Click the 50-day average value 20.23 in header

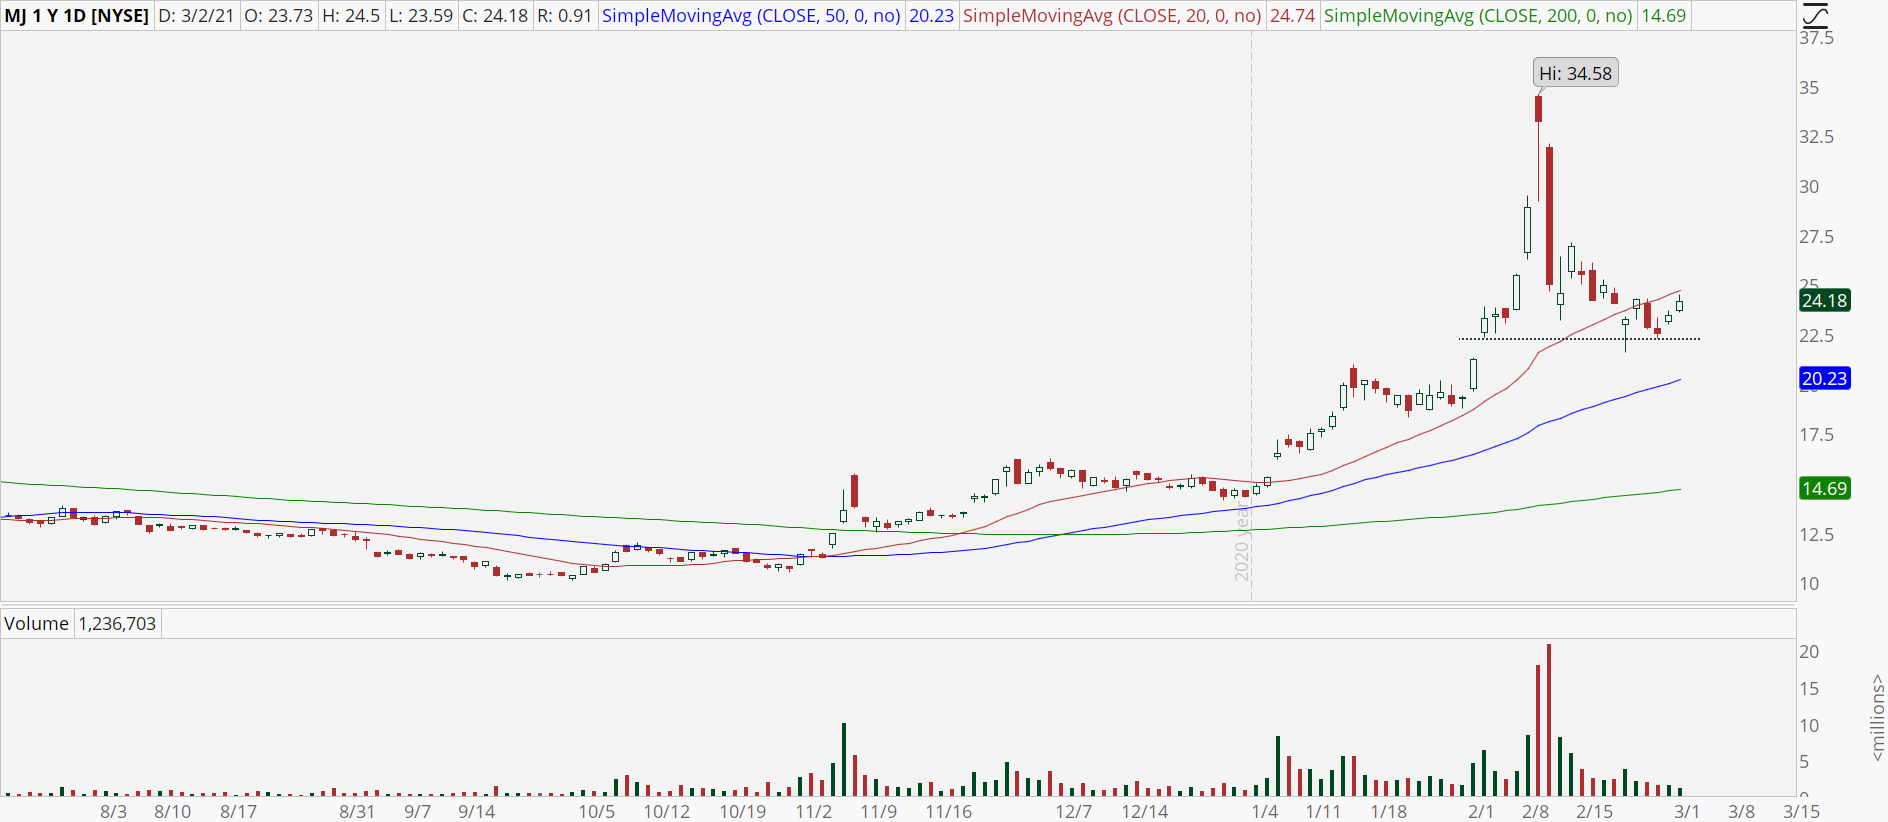(931, 16)
